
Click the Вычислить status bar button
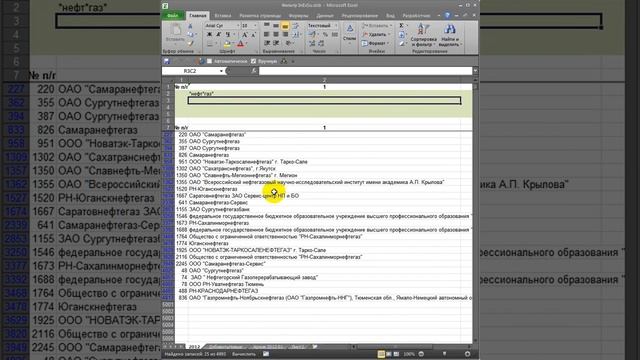point(244,354)
